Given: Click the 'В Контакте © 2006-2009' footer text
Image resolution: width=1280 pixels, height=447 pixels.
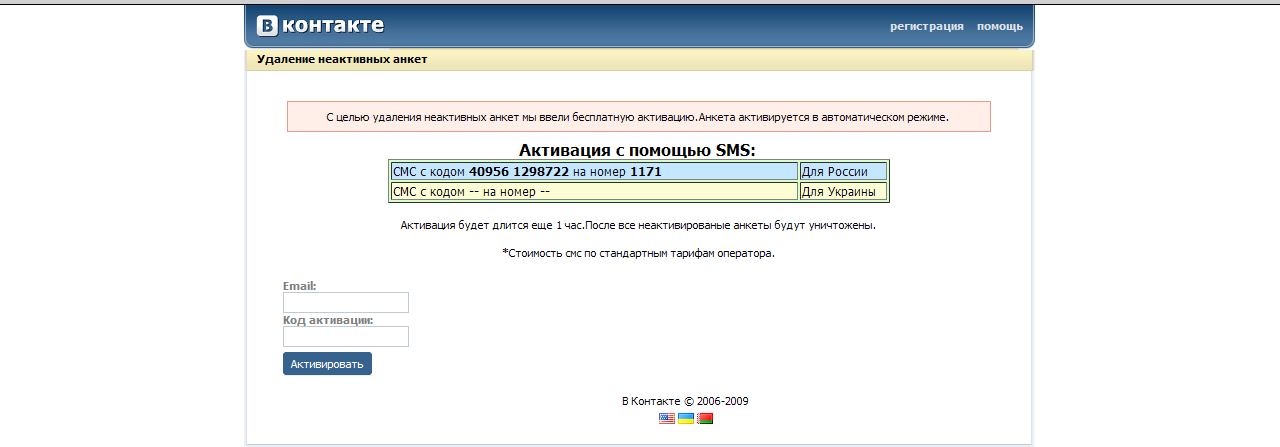Looking at the screenshot, I should (x=685, y=401).
